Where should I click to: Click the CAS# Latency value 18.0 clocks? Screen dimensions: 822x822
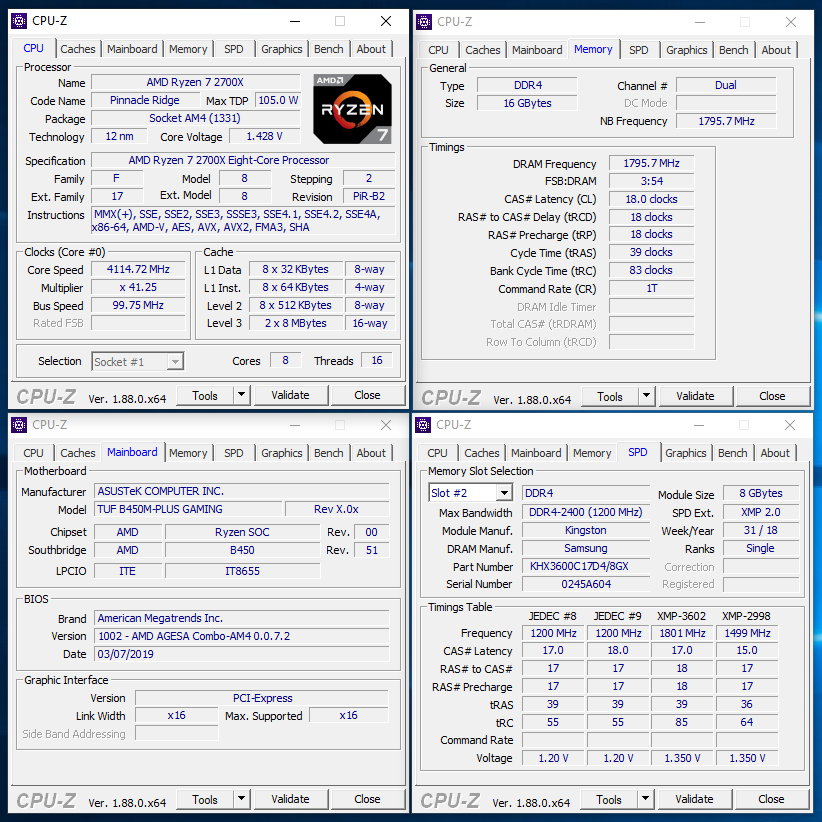point(652,199)
